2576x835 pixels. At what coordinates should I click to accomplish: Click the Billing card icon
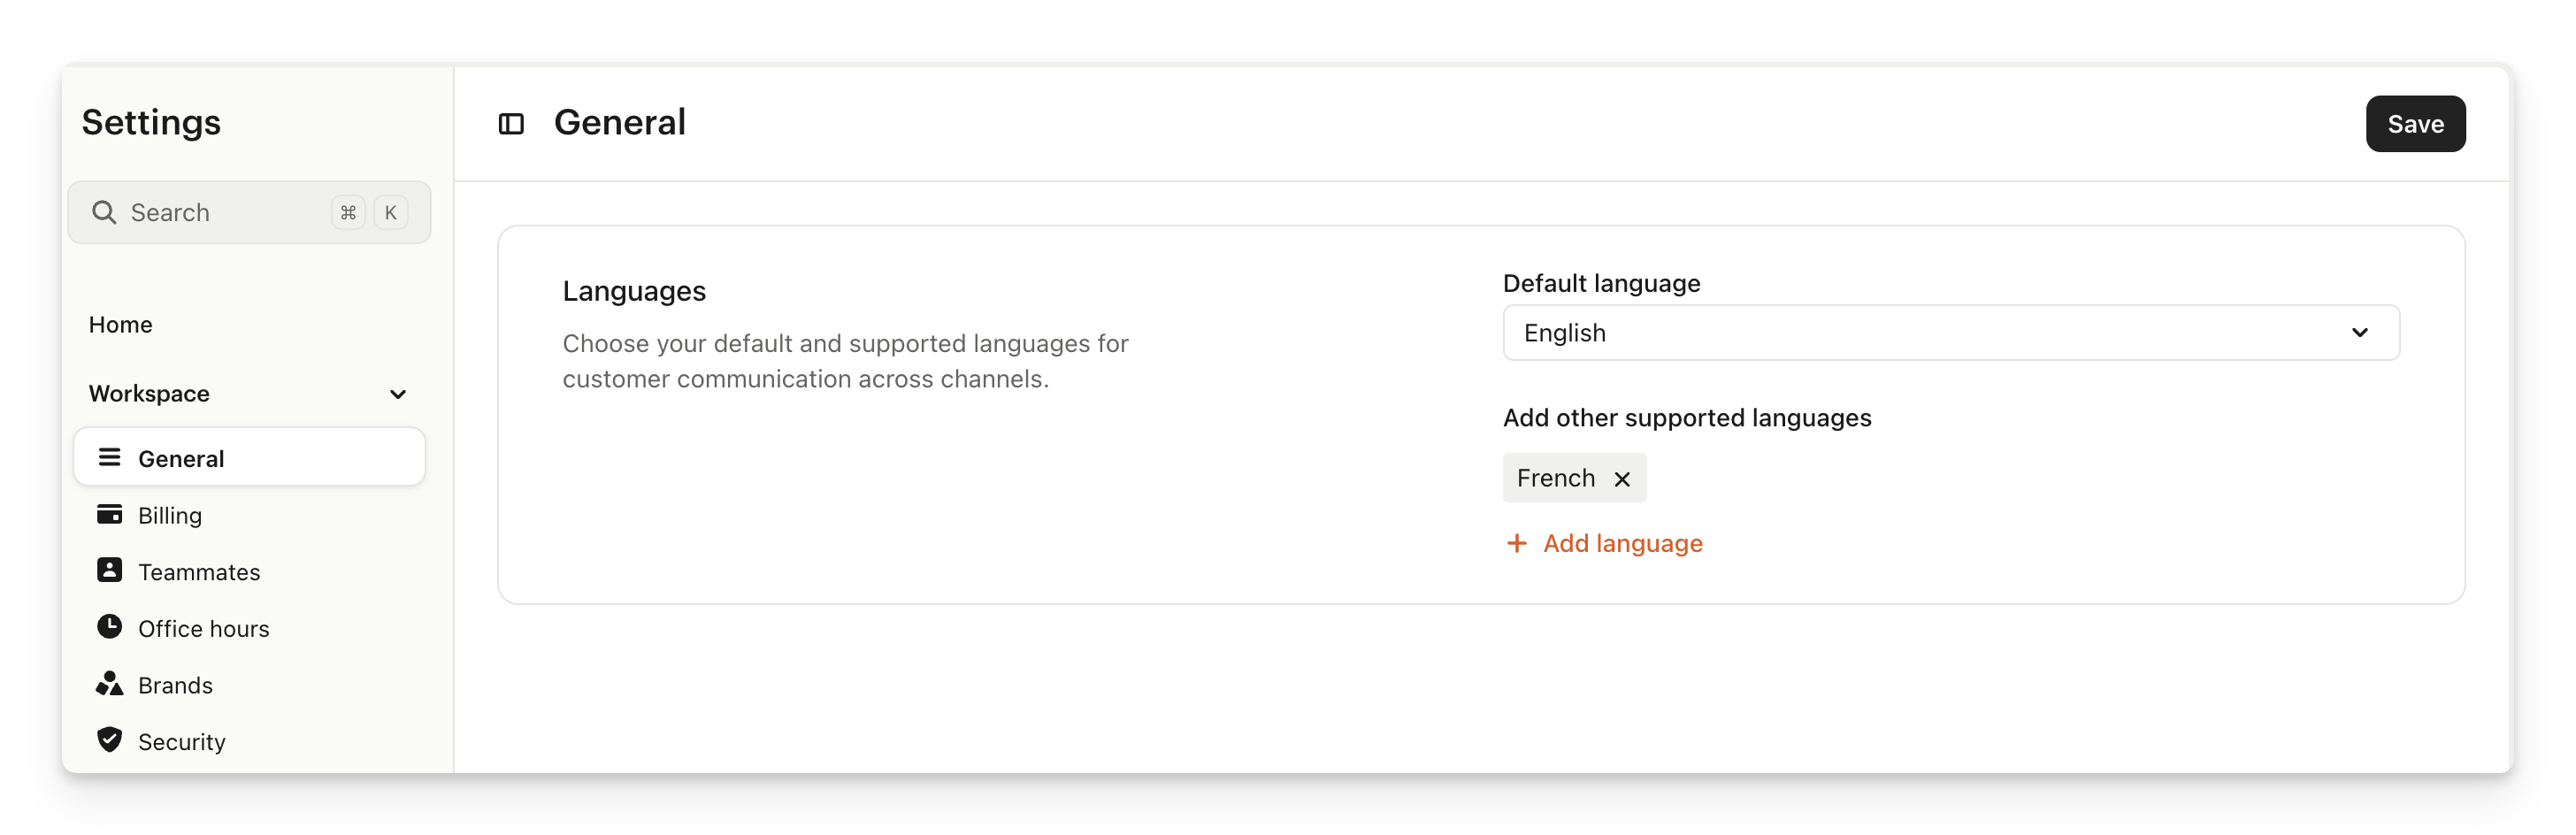[x=109, y=514]
